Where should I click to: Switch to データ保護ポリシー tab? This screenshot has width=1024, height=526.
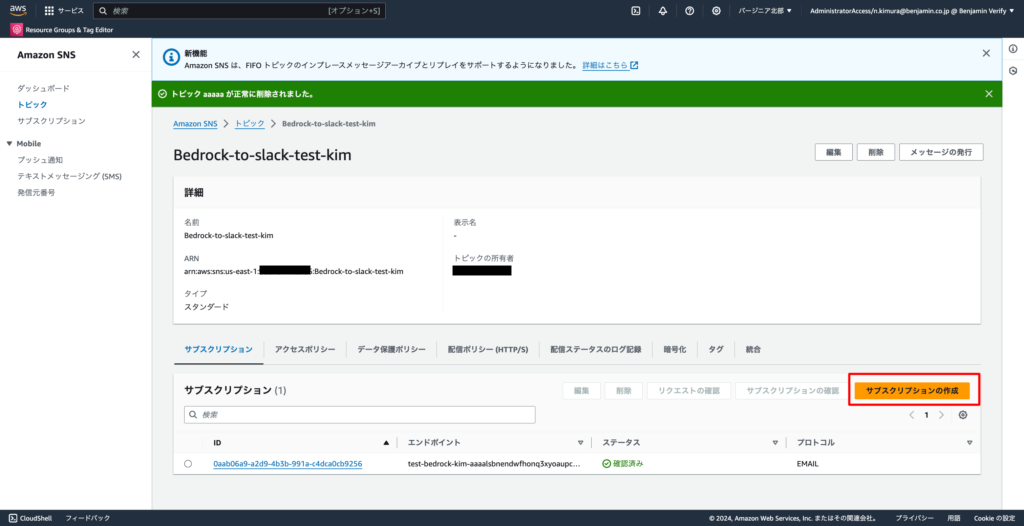click(391, 350)
